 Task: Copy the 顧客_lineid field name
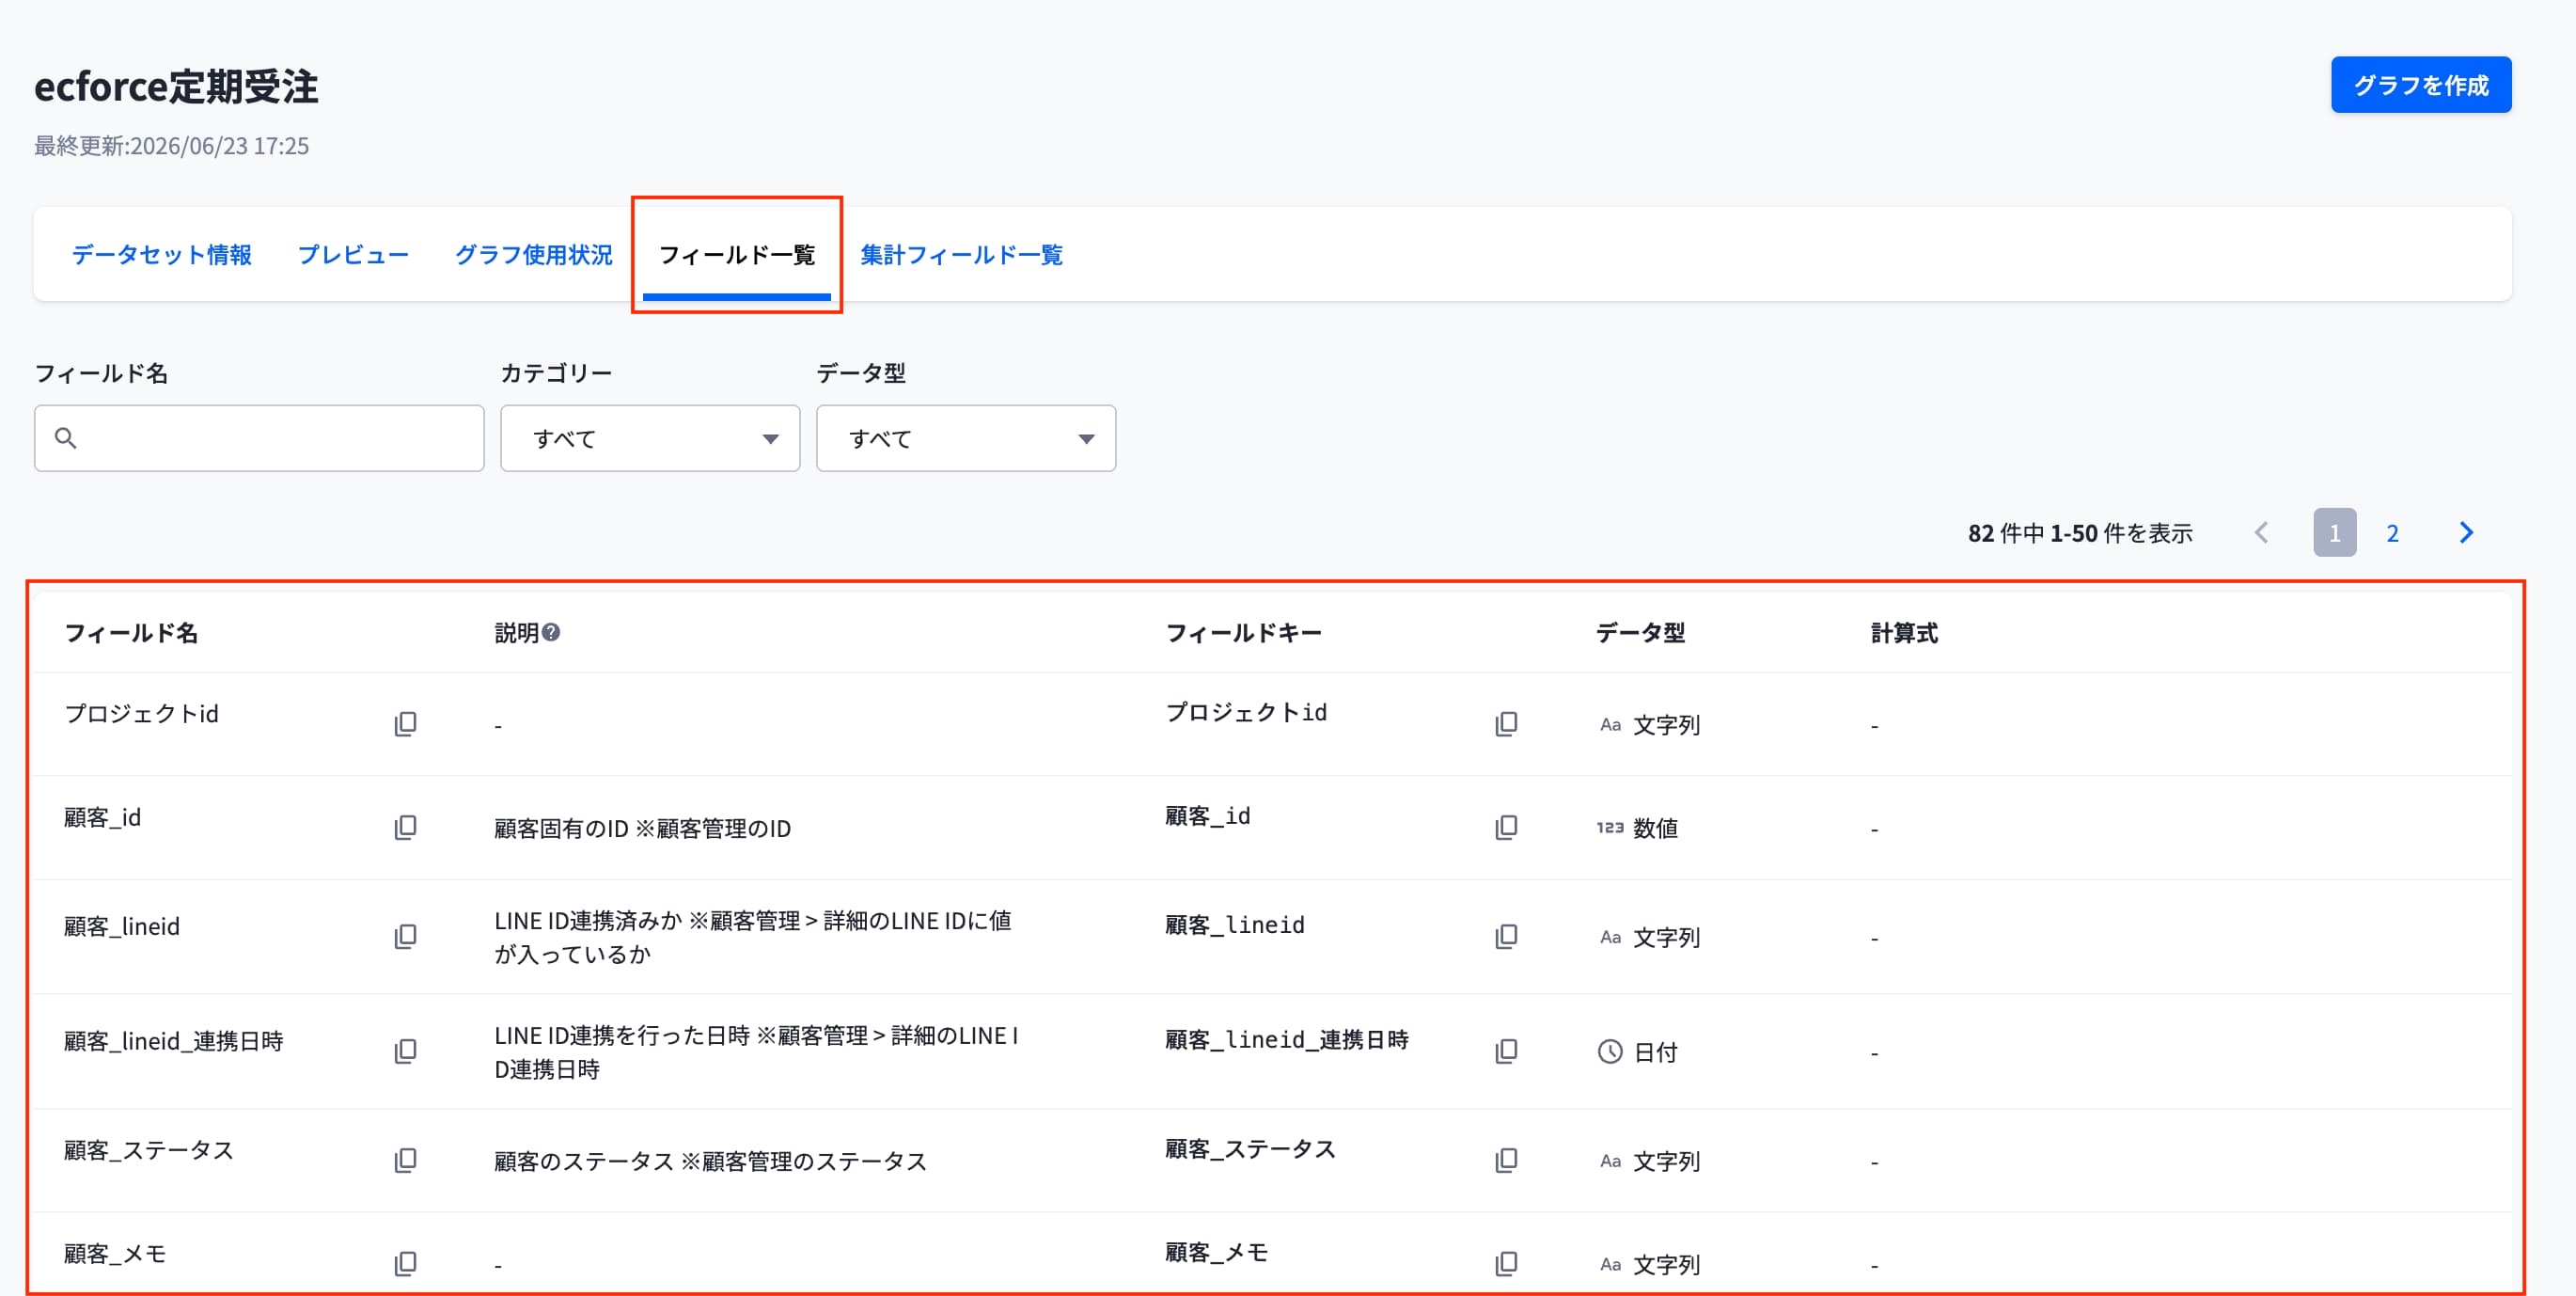click(405, 936)
